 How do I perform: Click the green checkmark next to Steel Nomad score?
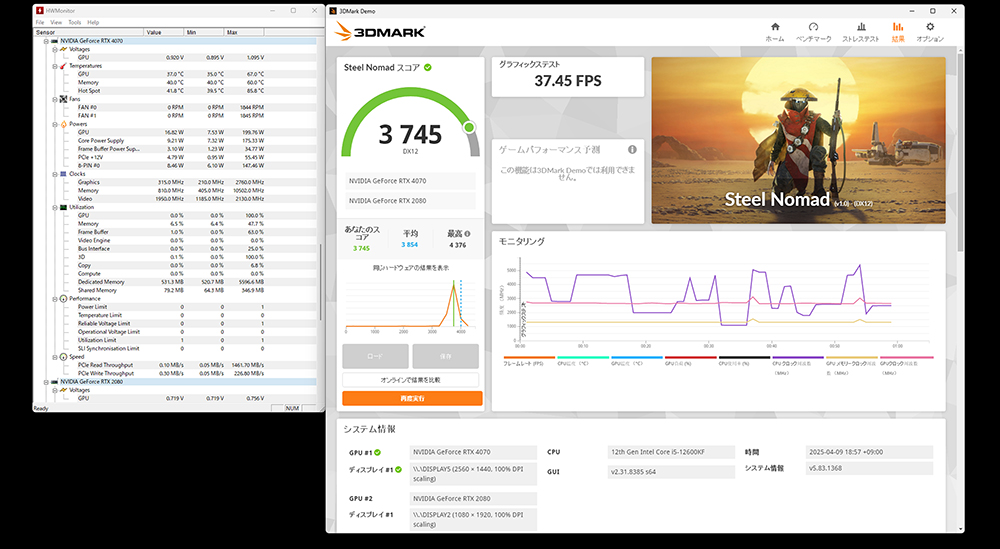[428, 67]
